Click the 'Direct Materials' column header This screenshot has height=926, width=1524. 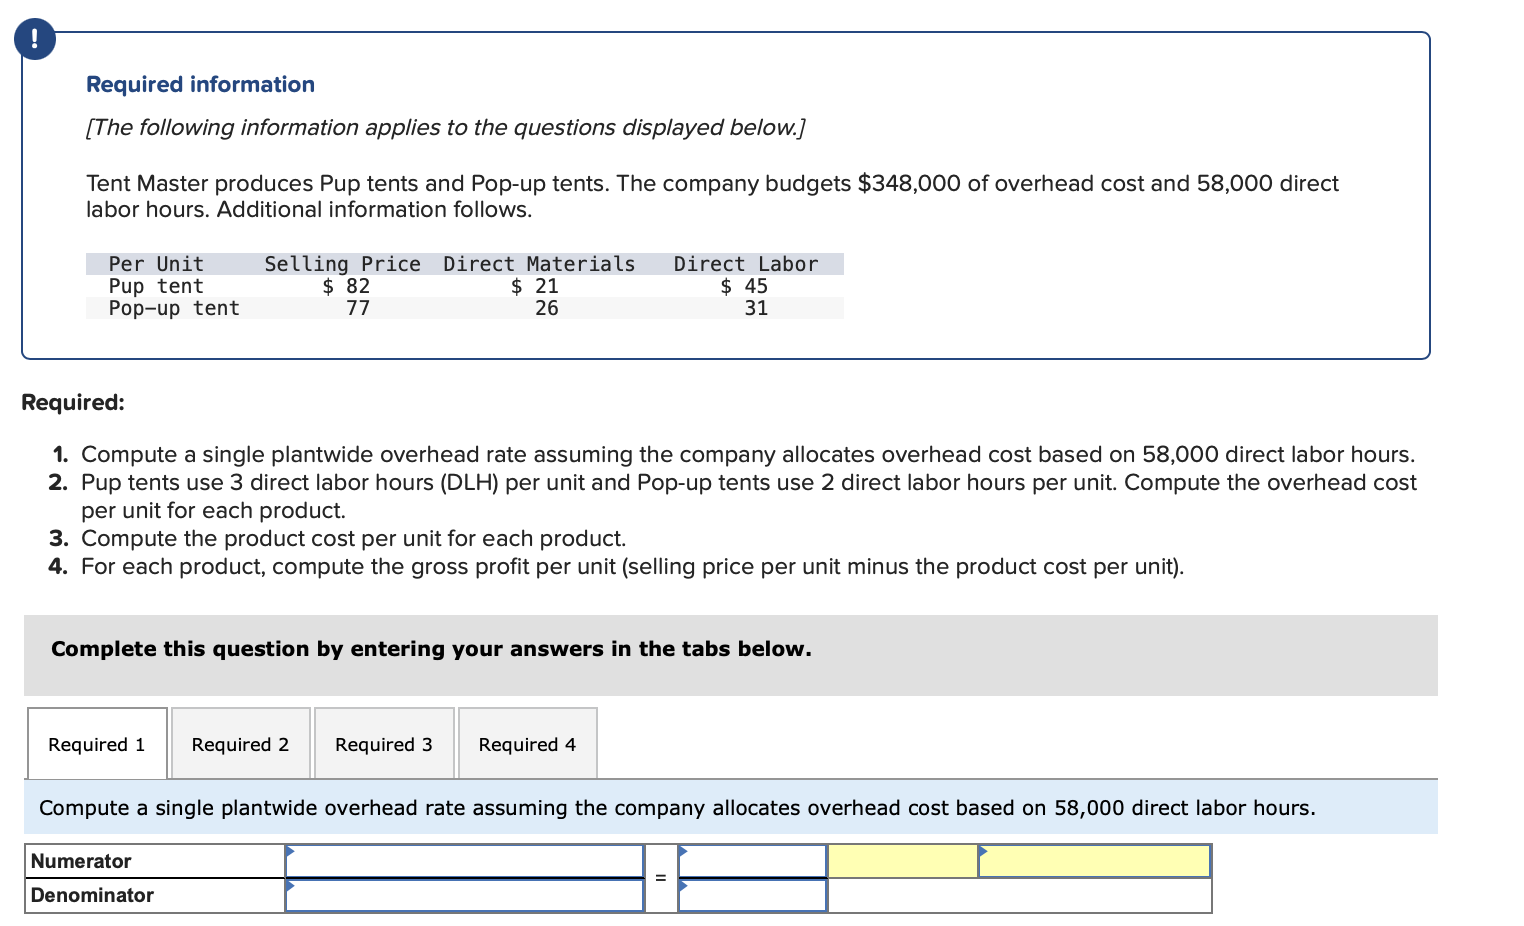pyautogui.click(x=539, y=264)
